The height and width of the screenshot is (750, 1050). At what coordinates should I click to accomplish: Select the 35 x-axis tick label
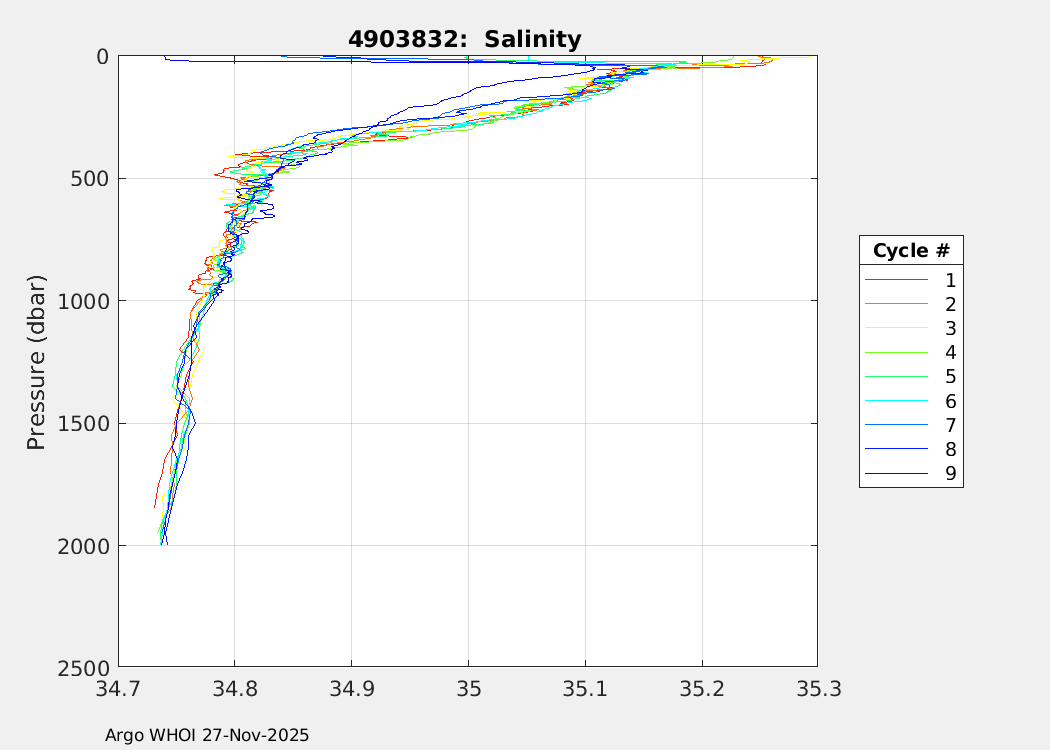tap(468, 688)
